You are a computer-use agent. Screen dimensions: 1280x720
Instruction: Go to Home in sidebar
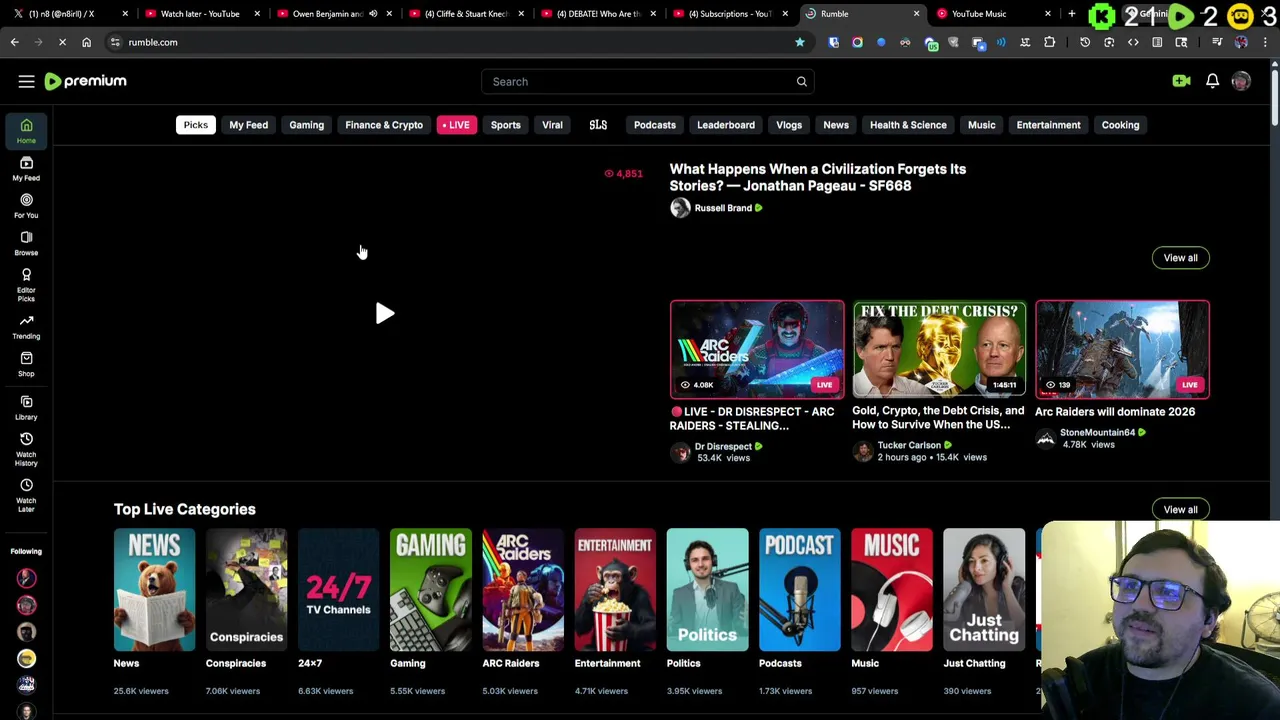point(26,131)
